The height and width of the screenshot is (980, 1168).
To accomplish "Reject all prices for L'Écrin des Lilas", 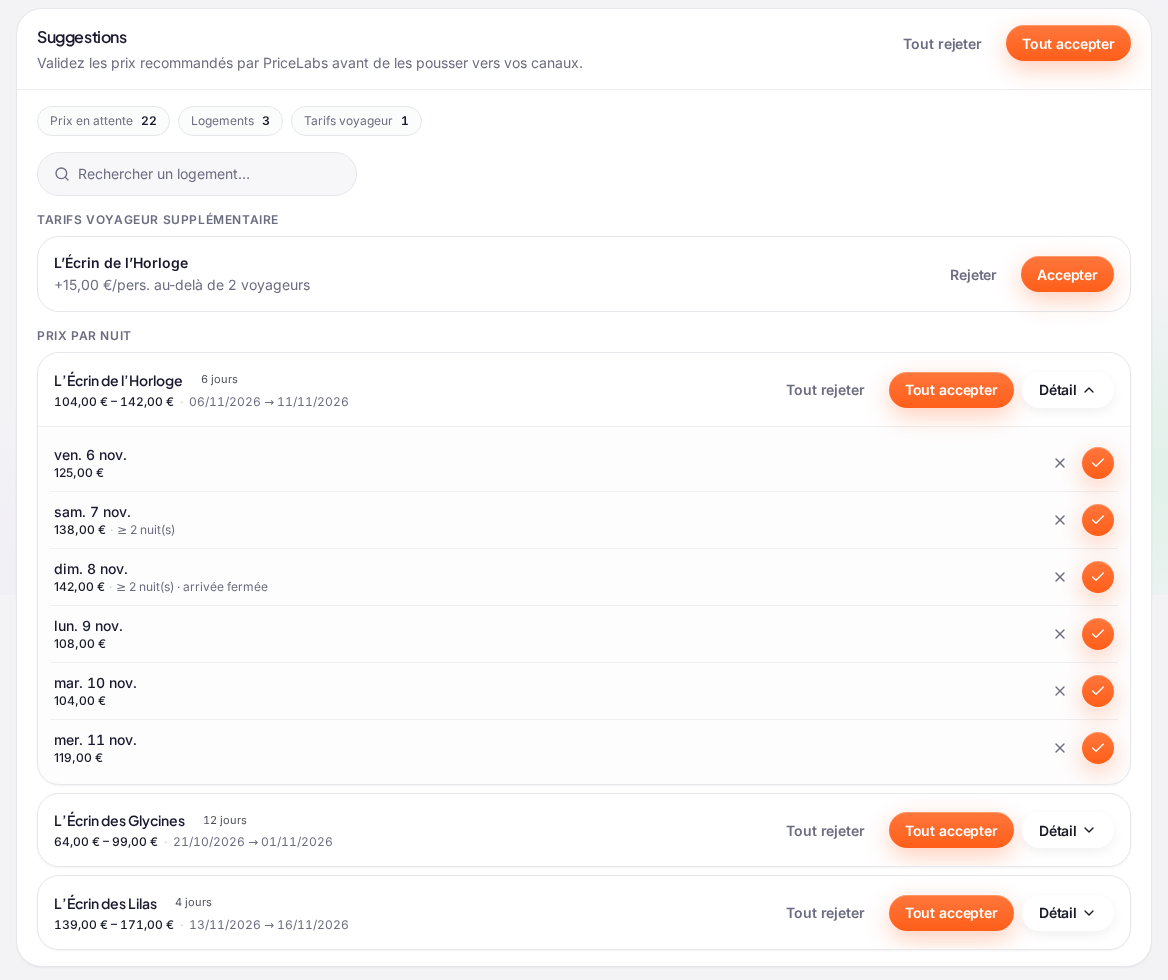I will pos(825,913).
